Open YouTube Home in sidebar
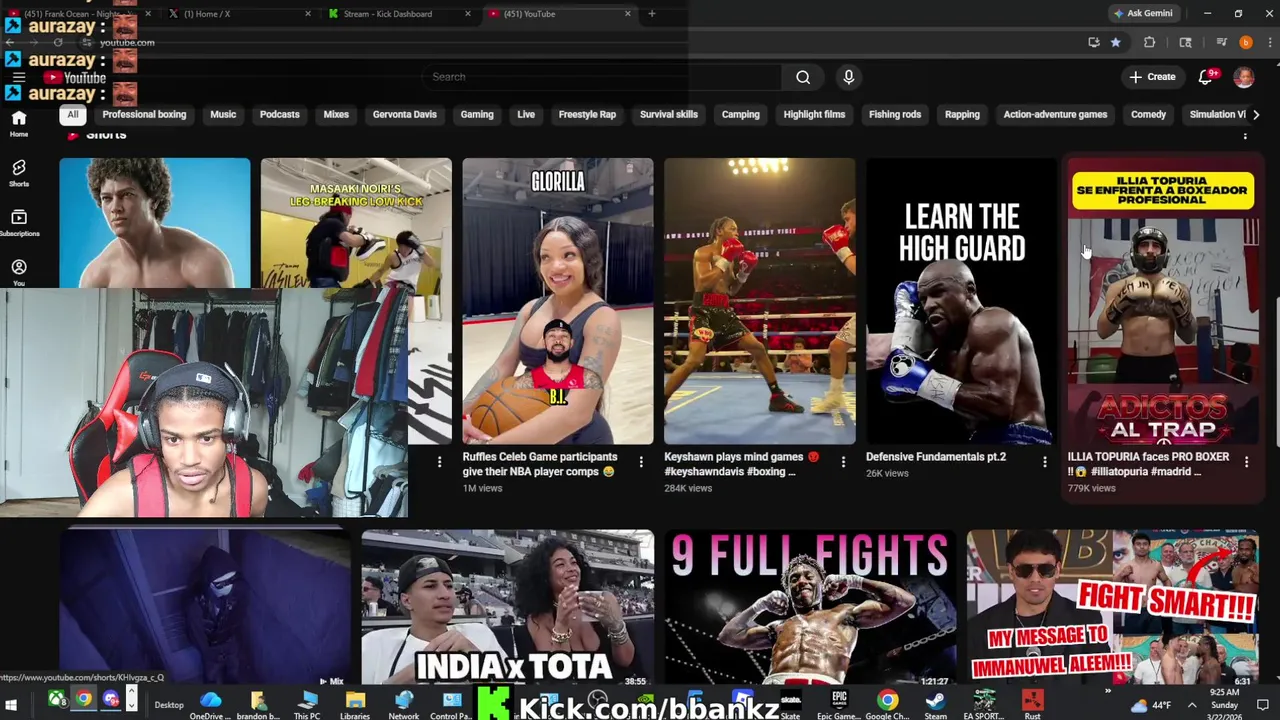The width and height of the screenshot is (1280, 720). (x=19, y=123)
